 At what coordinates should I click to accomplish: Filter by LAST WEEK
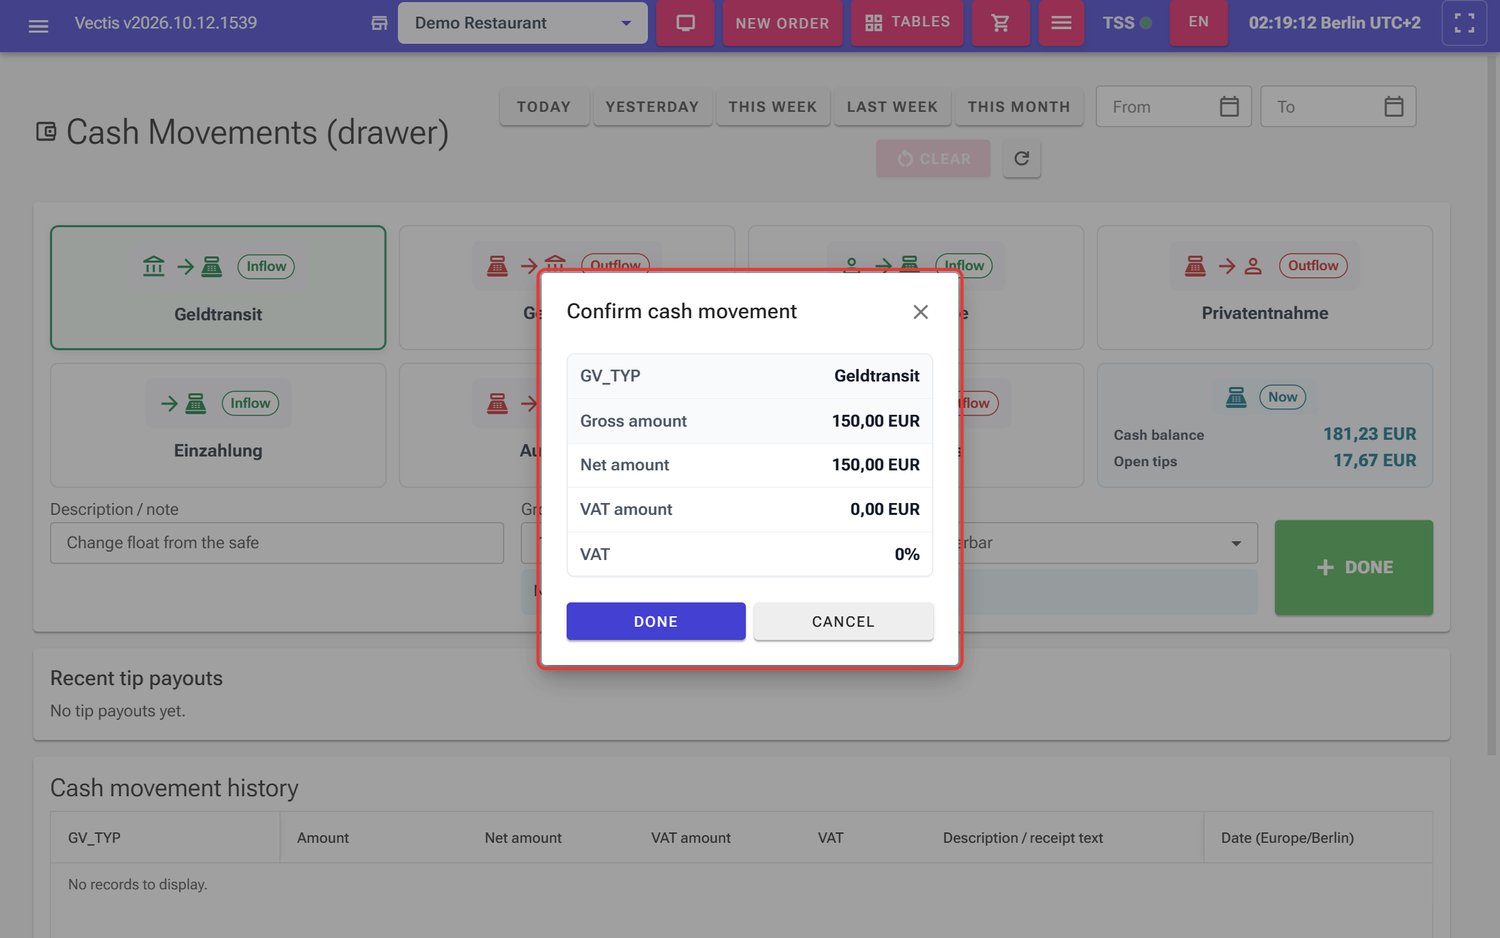[892, 106]
